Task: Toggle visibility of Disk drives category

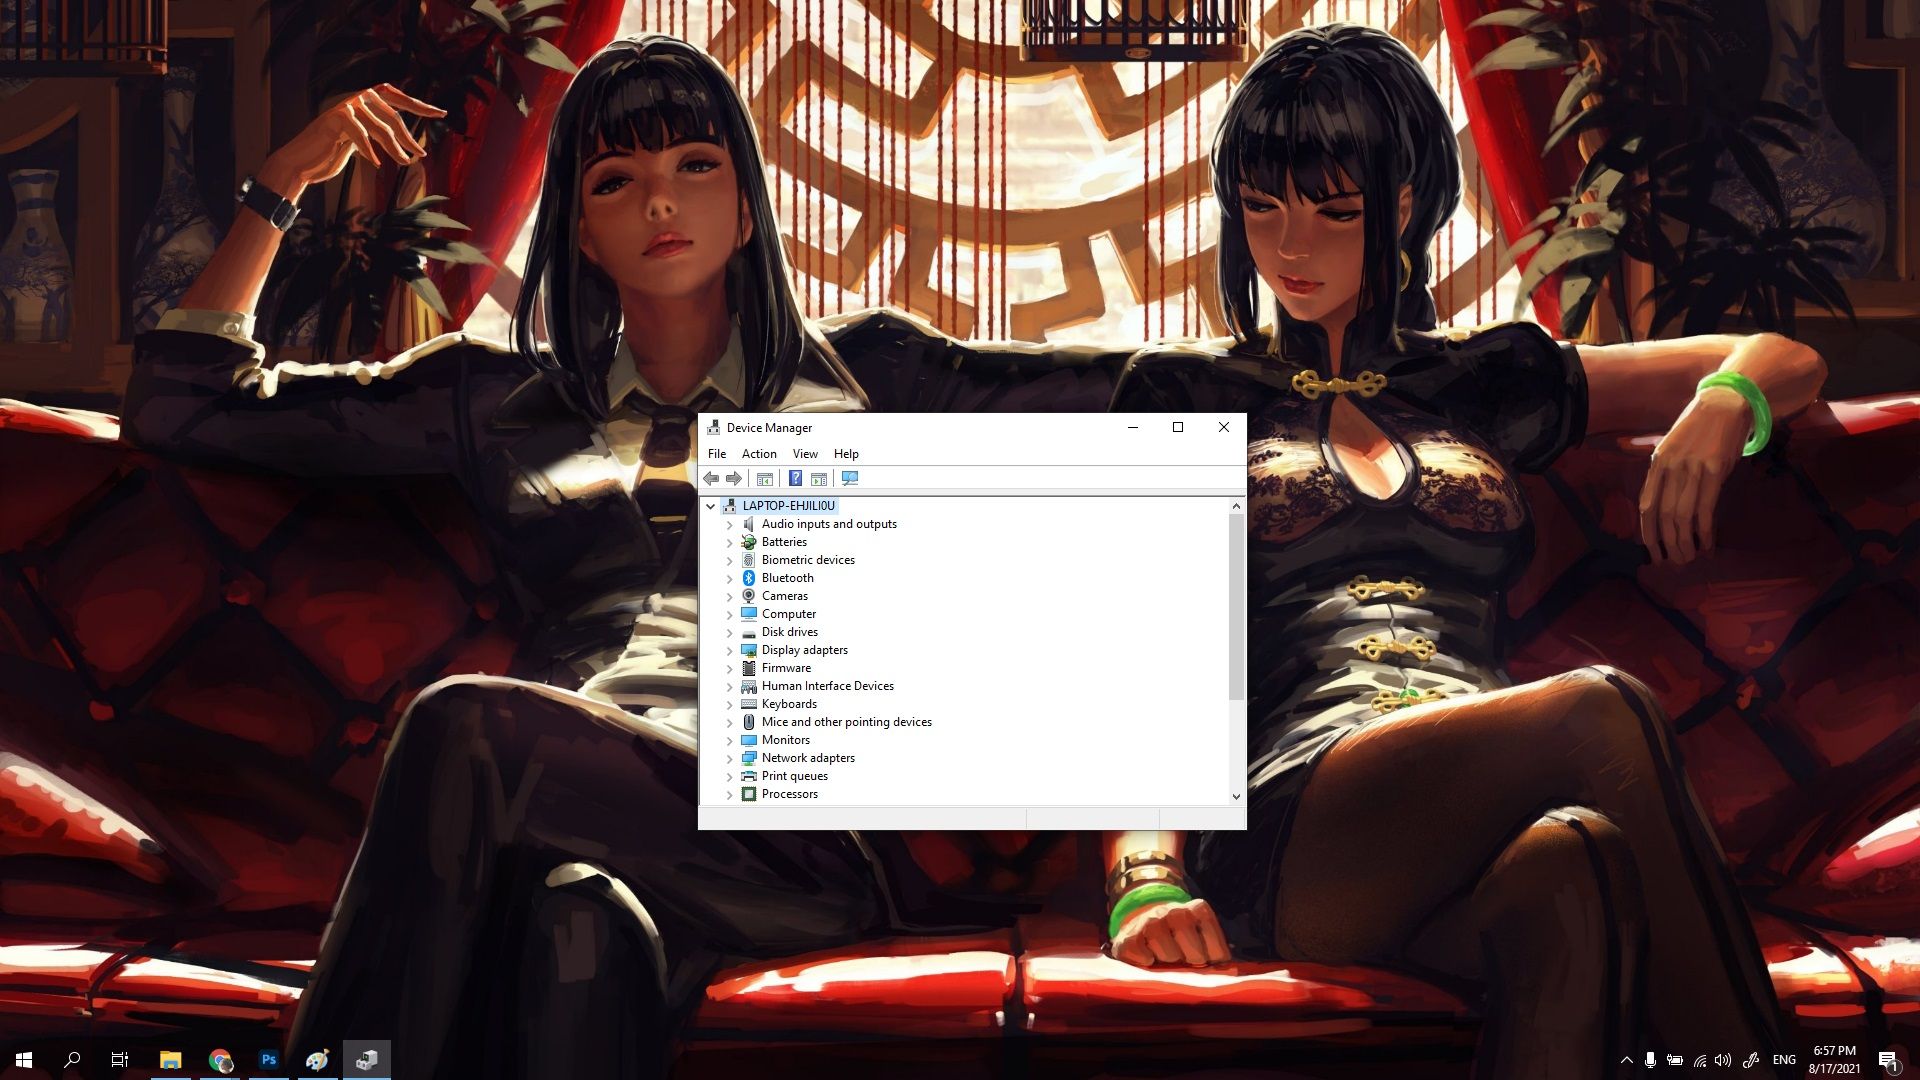Action: (x=729, y=632)
